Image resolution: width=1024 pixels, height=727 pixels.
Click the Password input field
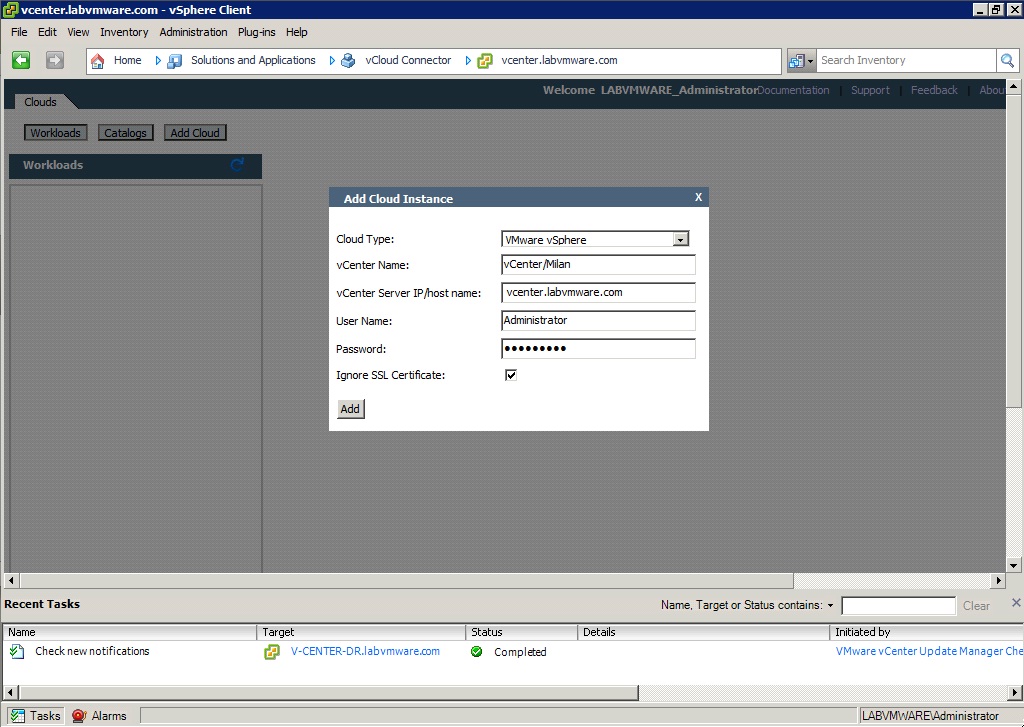(x=598, y=349)
